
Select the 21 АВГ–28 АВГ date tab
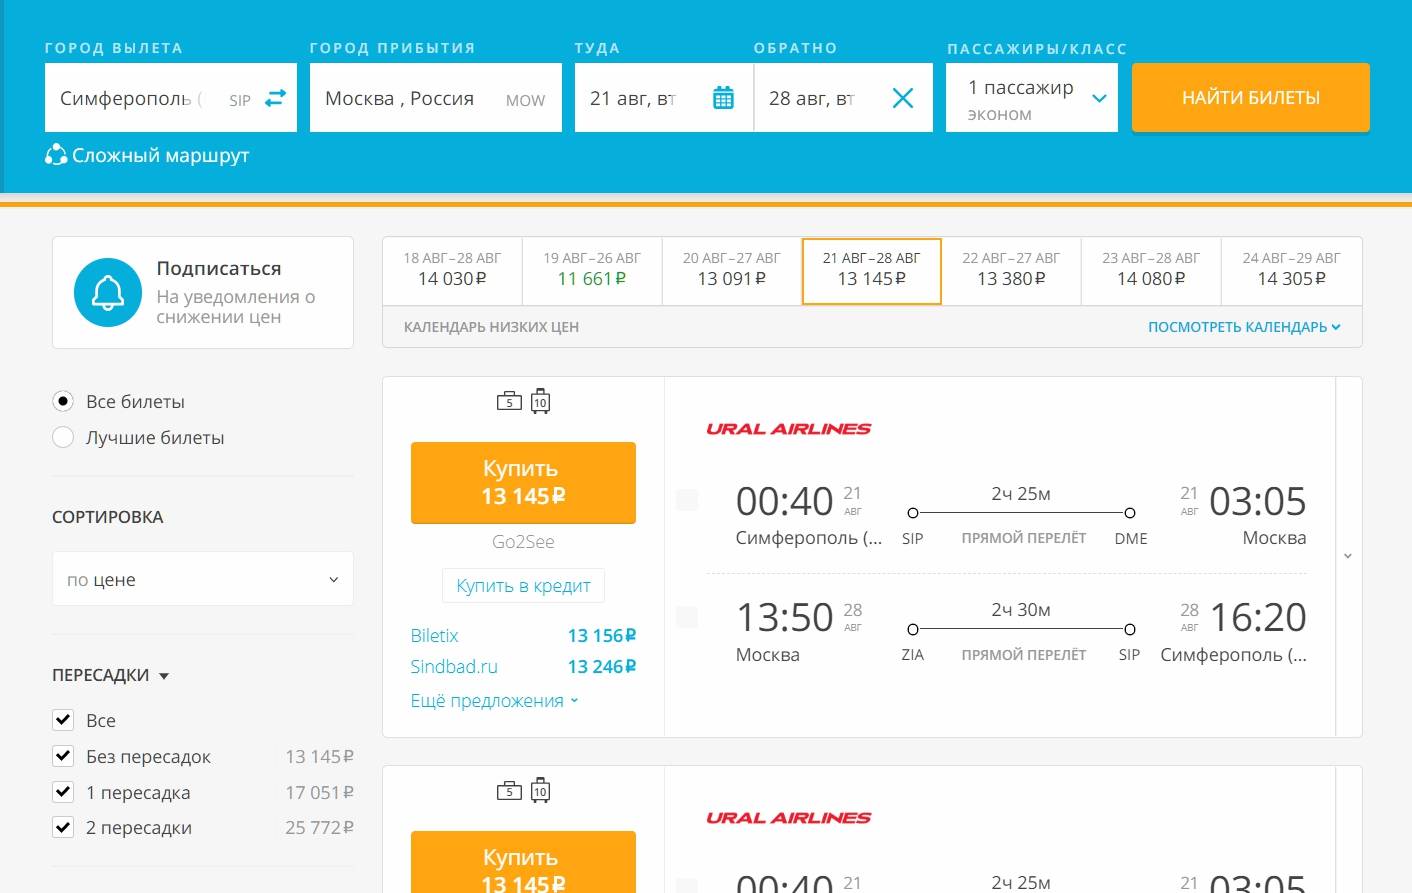pyautogui.click(x=871, y=270)
